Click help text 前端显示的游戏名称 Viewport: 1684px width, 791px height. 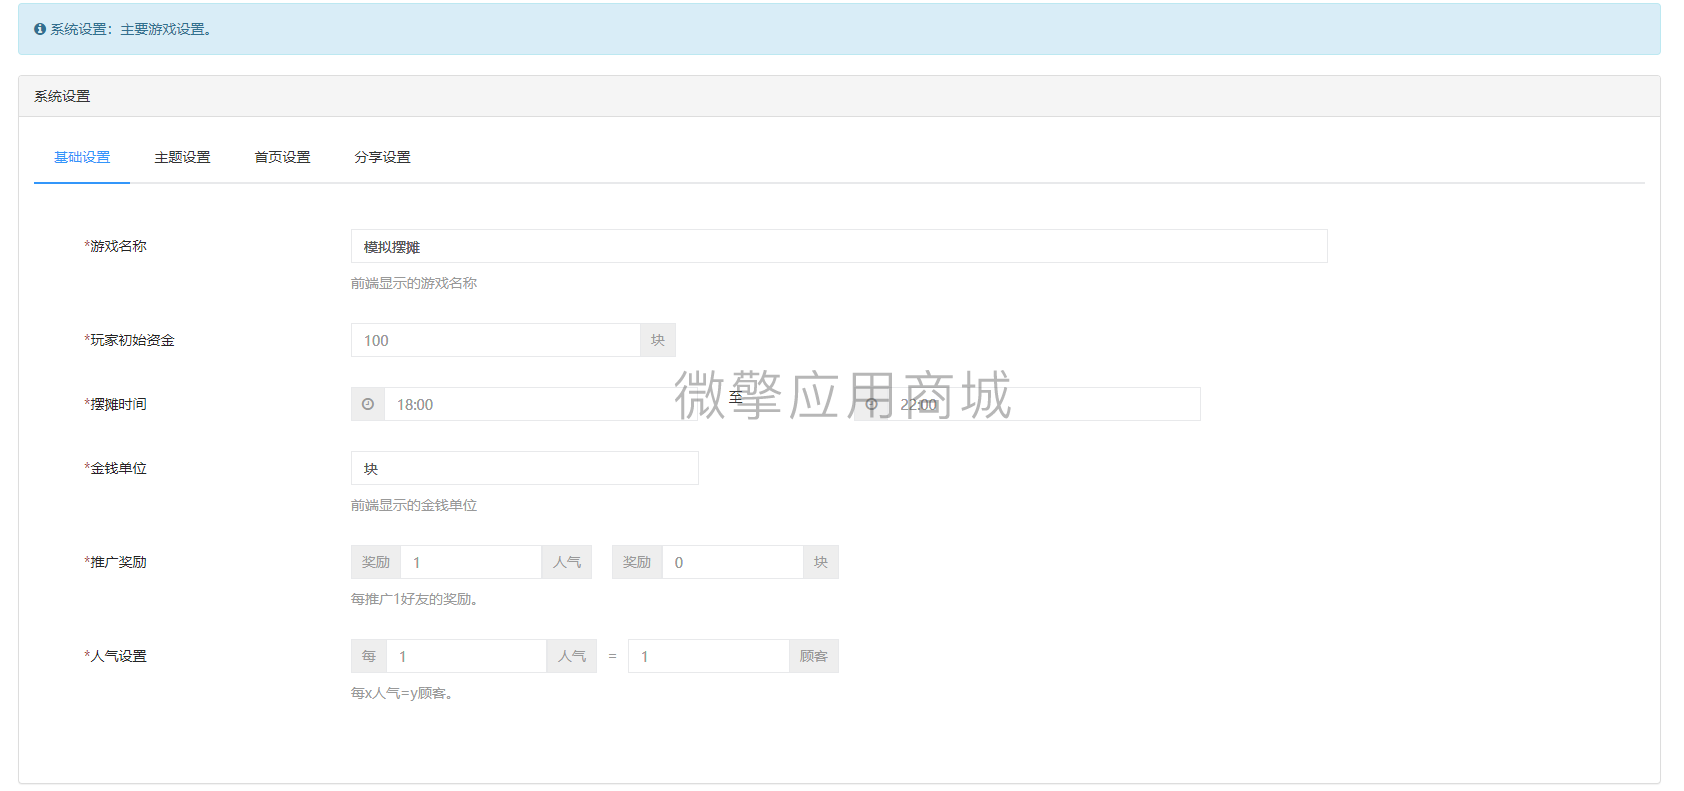414,283
